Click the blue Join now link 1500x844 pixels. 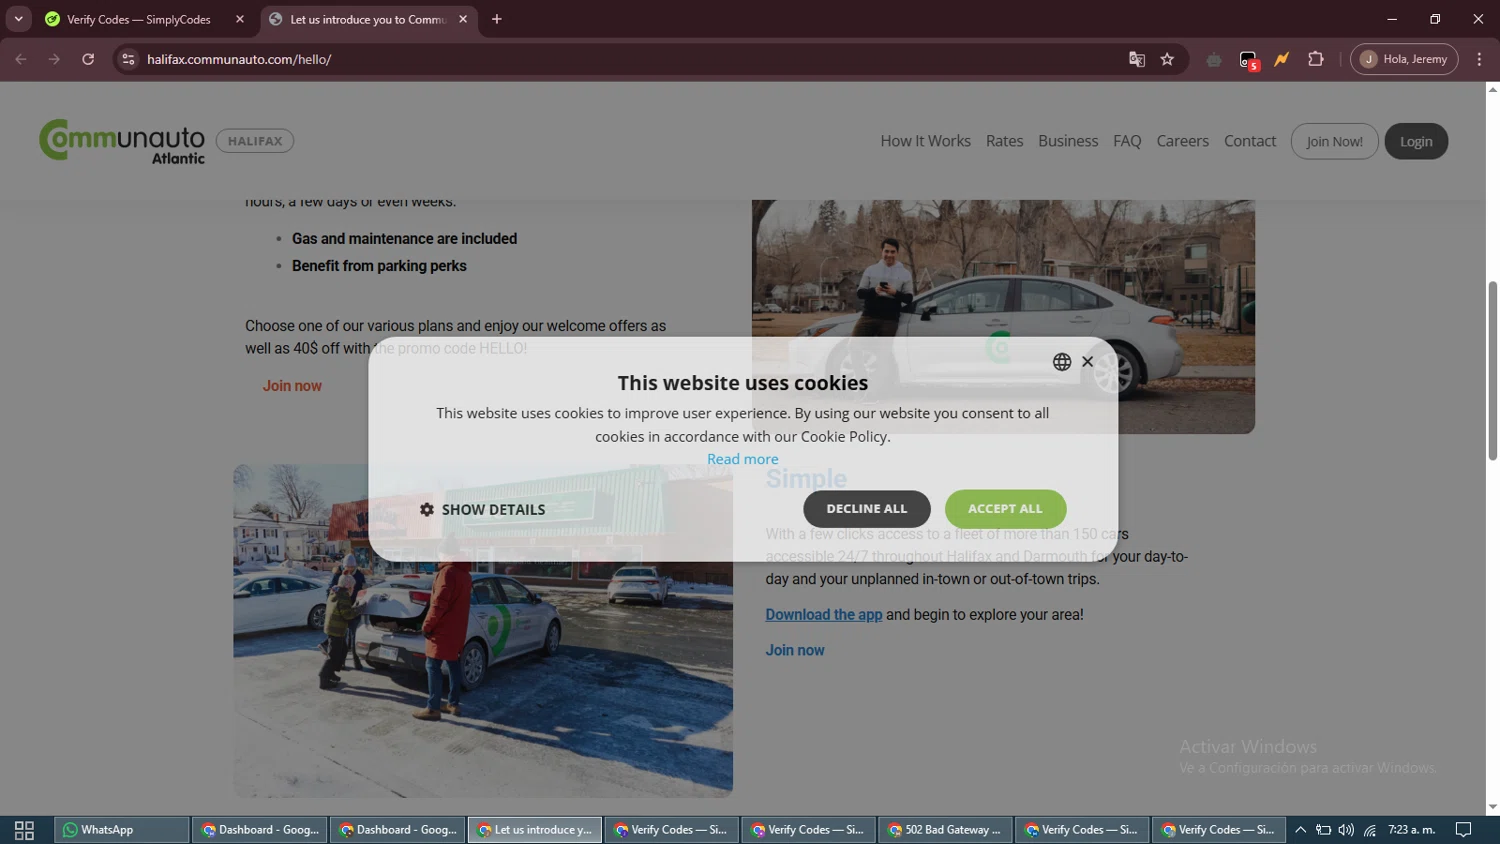(795, 650)
